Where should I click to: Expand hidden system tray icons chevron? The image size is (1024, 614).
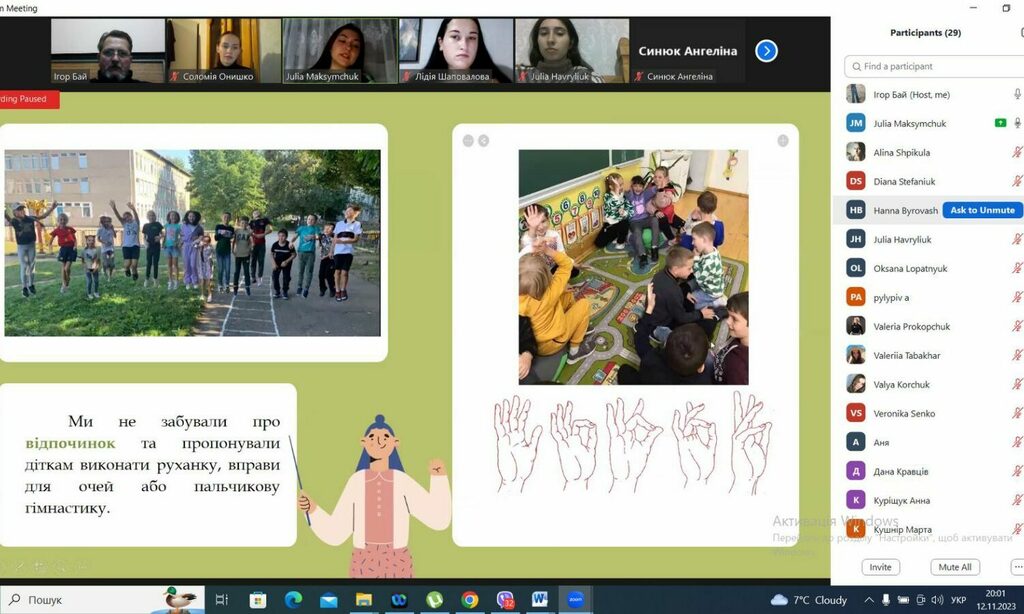point(867,600)
